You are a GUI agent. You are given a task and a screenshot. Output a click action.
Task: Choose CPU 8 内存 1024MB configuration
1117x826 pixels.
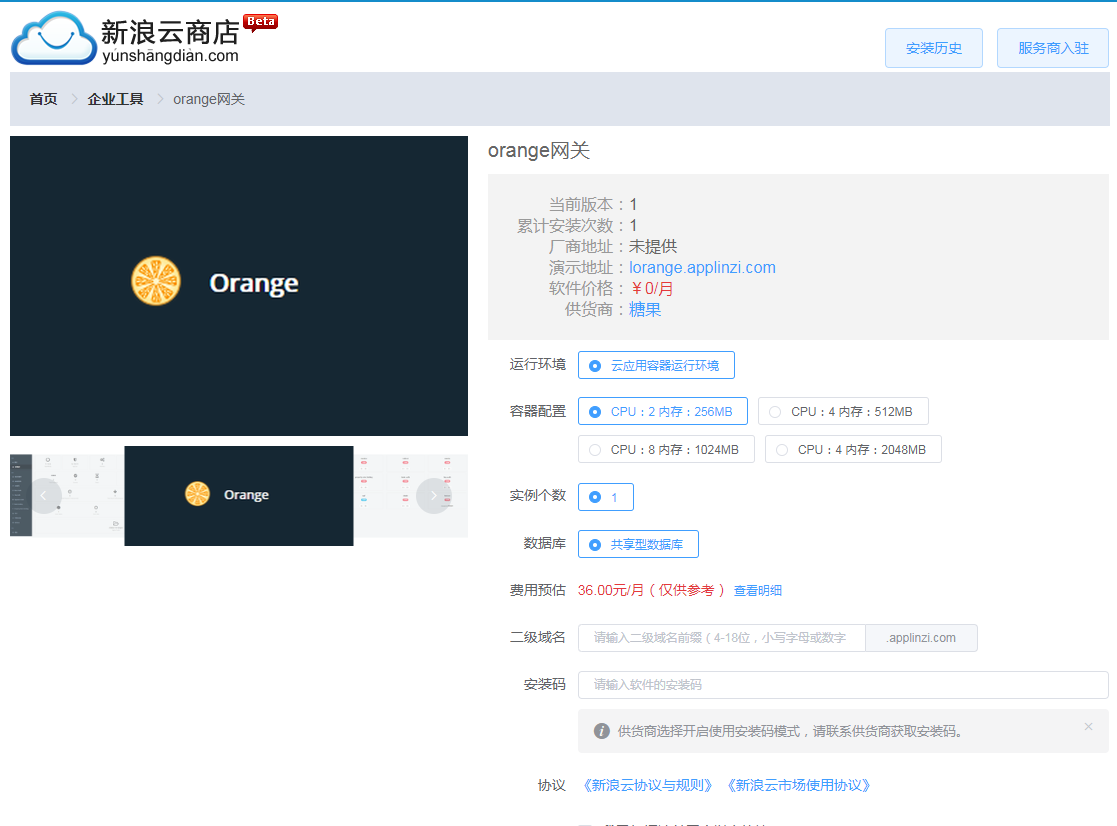coord(666,449)
